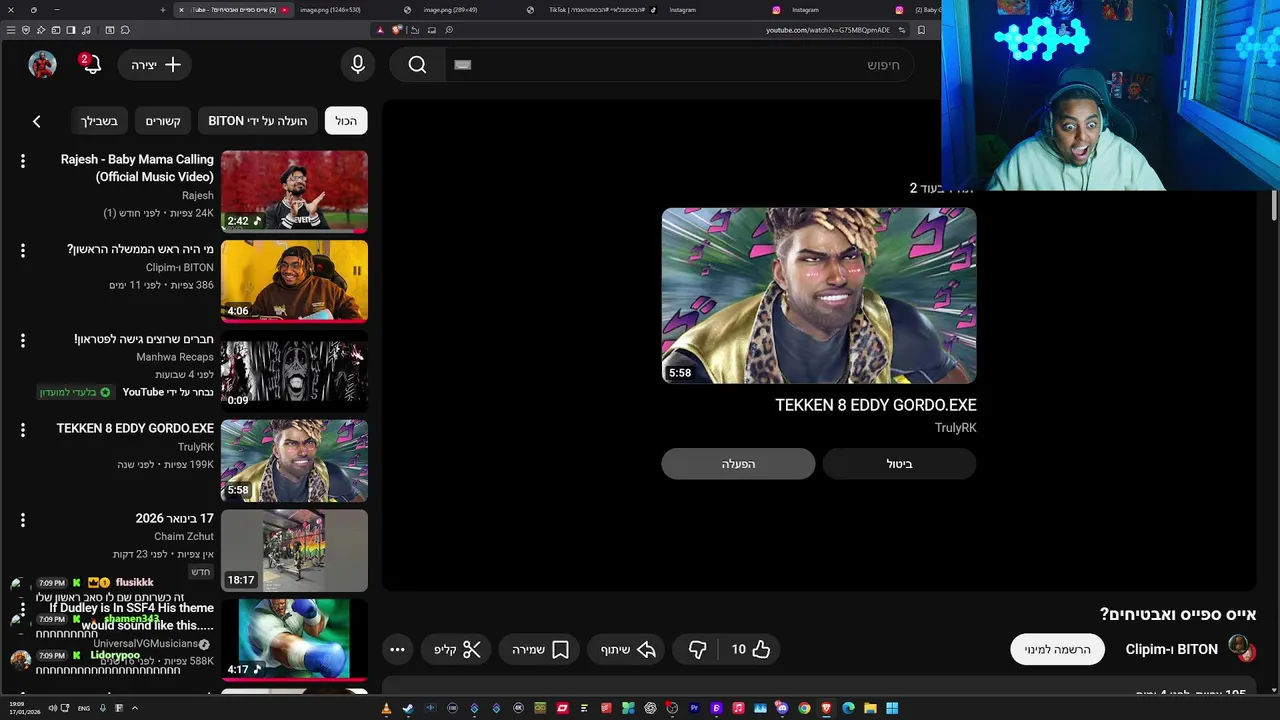
Task: Click הרשמה למינוי subscribe button
Action: [x=1057, y=649]
